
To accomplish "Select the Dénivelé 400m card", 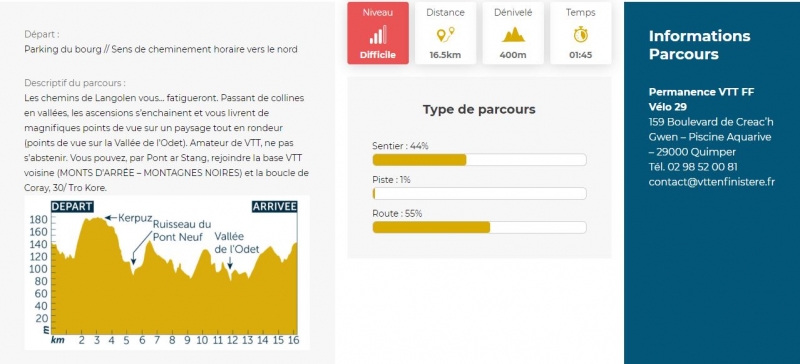I will 513,33.
